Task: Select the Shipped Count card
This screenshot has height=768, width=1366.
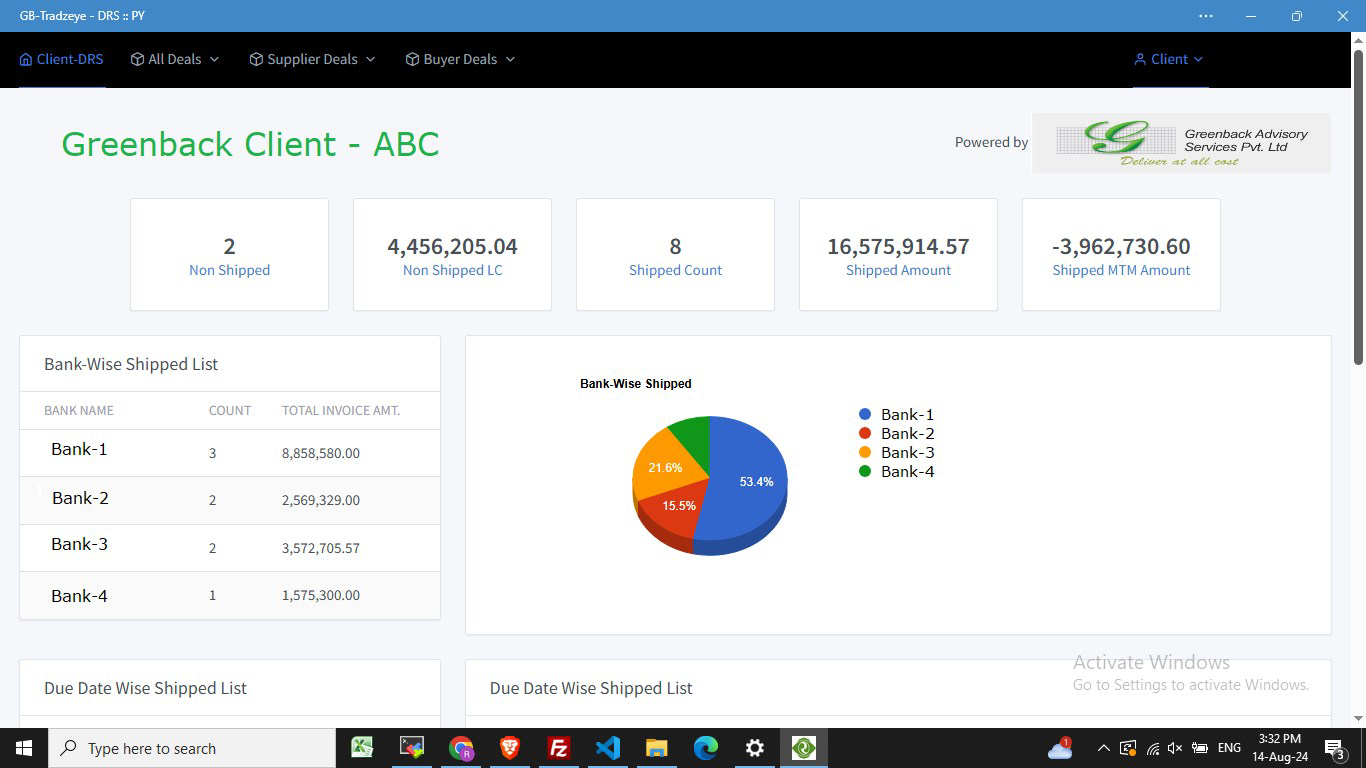Action: (x=675, y=254)
